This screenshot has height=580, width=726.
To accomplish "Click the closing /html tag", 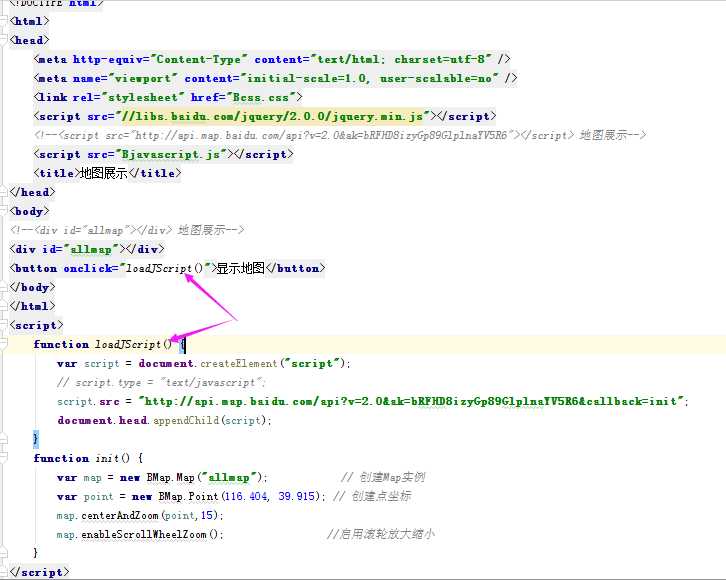I will 32,306.
